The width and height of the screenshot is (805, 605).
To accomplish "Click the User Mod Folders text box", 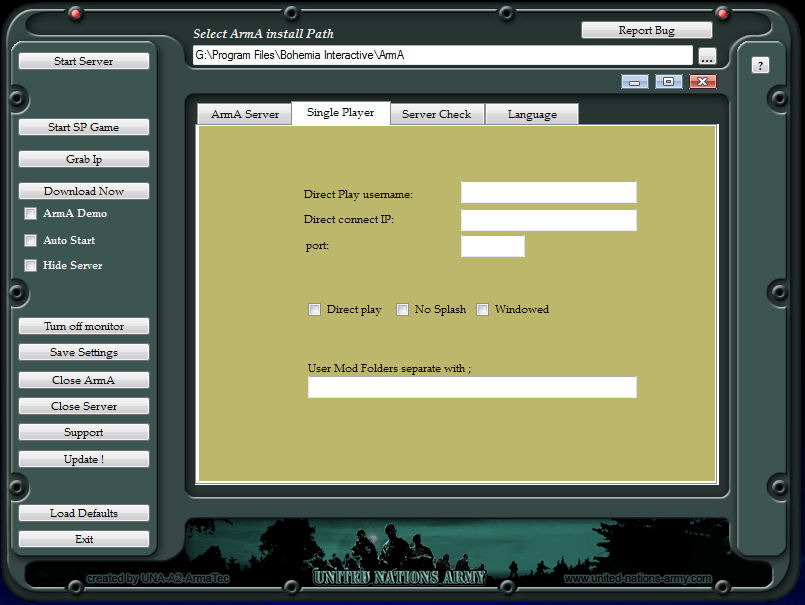I will 472,387.
